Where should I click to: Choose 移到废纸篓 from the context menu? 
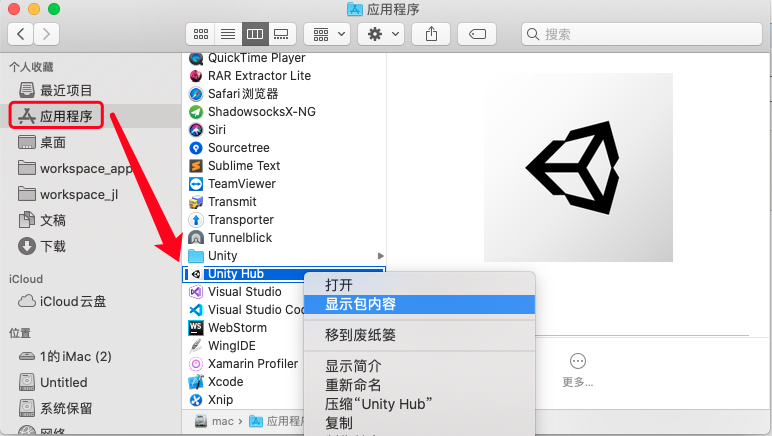pyautogui.click(x=419, y=335)
